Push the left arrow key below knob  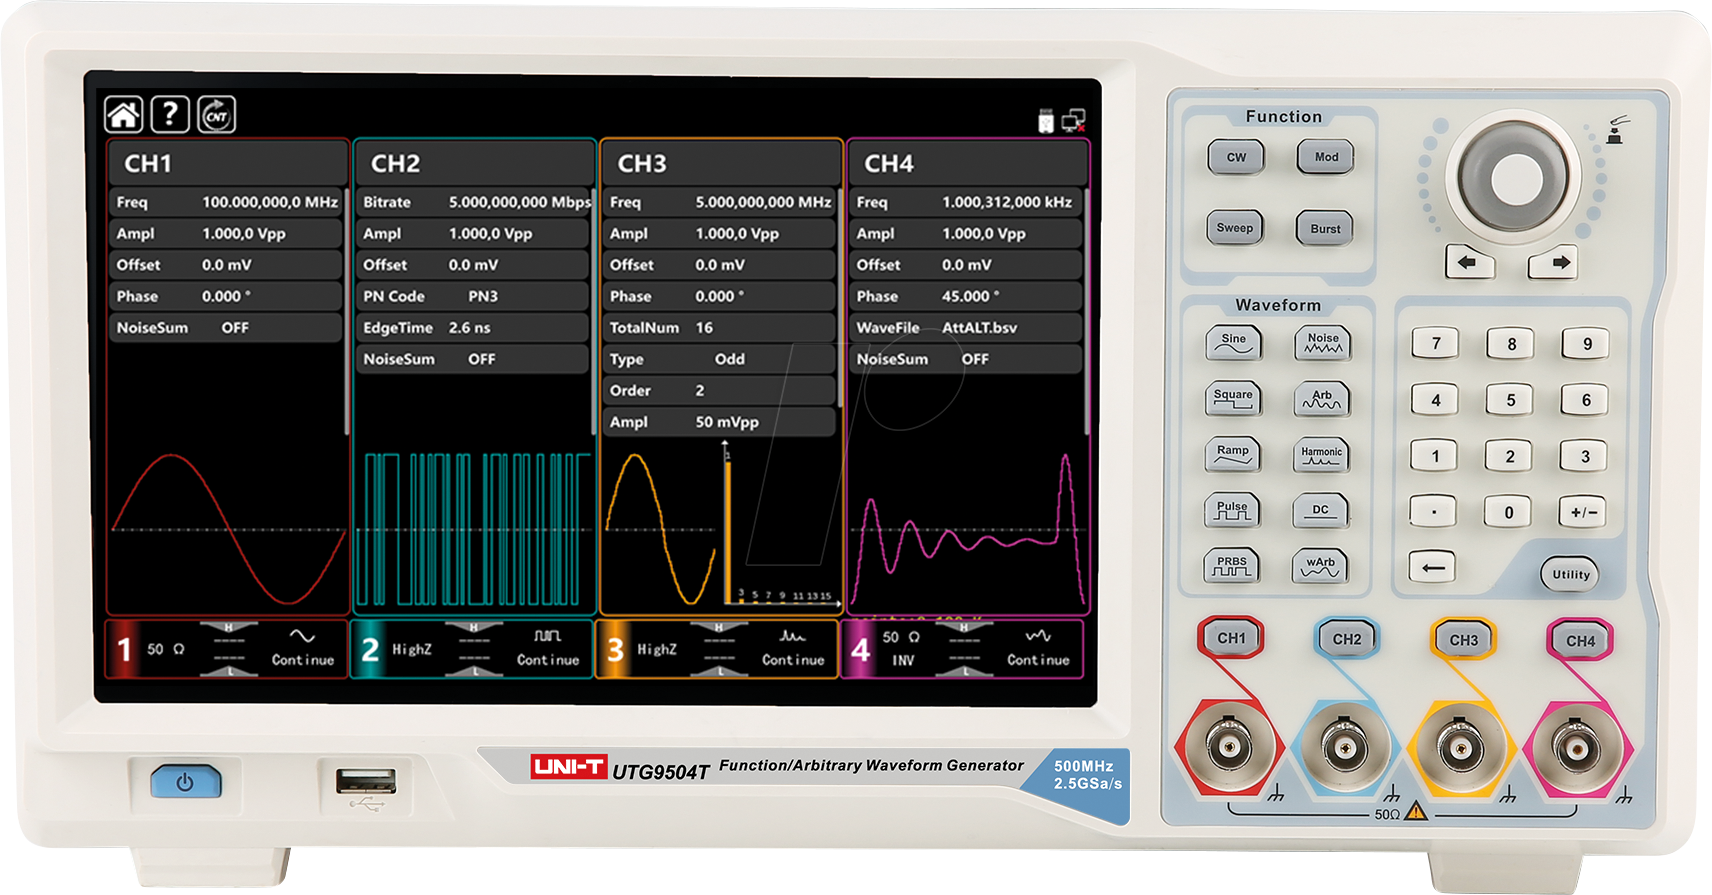[1469, 263]
